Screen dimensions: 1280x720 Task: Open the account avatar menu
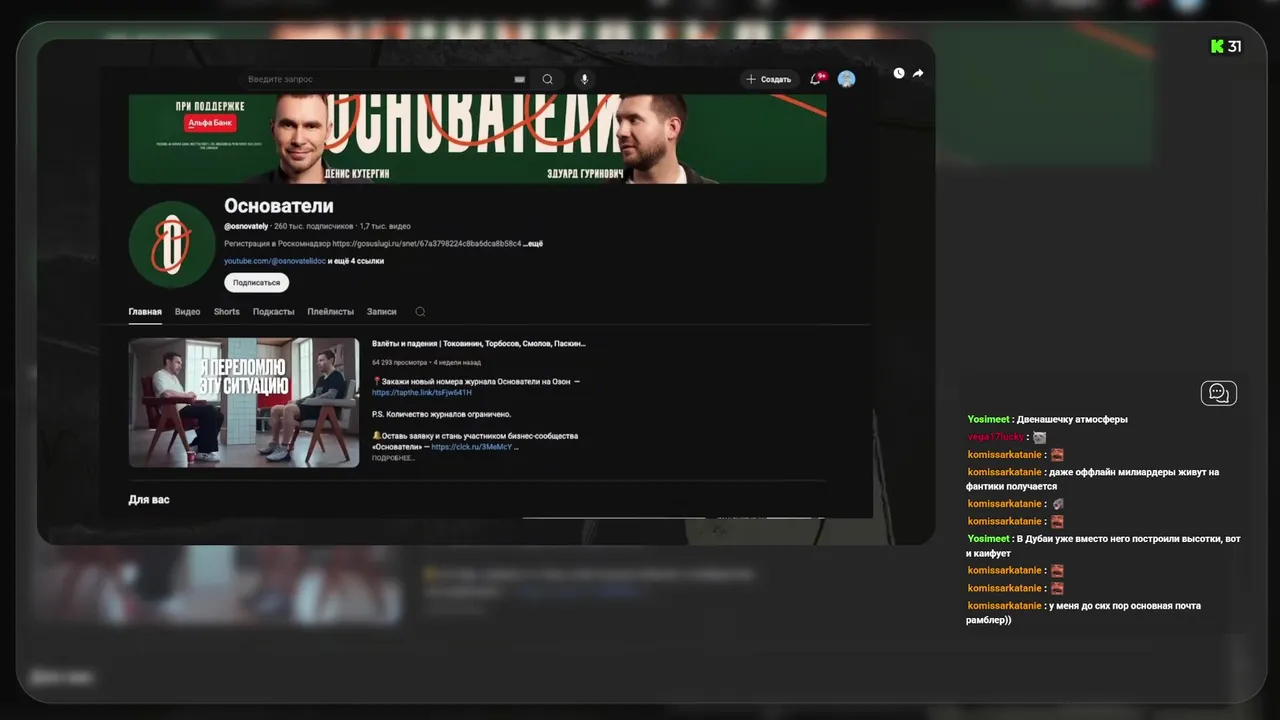coord(846,79)
